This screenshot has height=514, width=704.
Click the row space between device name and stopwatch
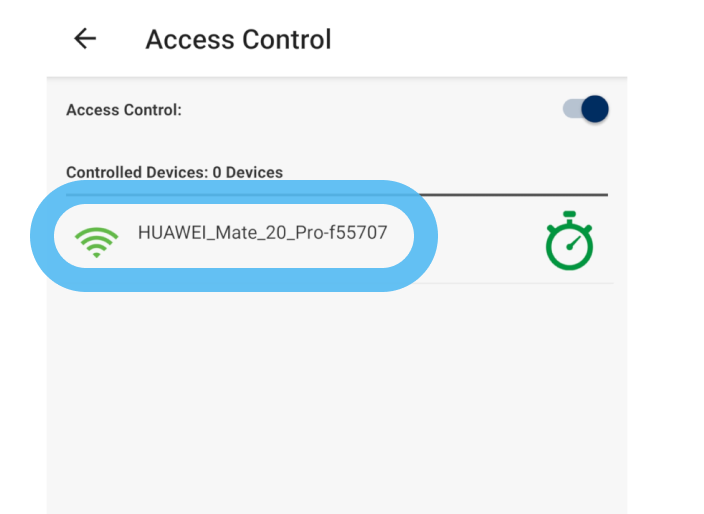coord(485,240)
